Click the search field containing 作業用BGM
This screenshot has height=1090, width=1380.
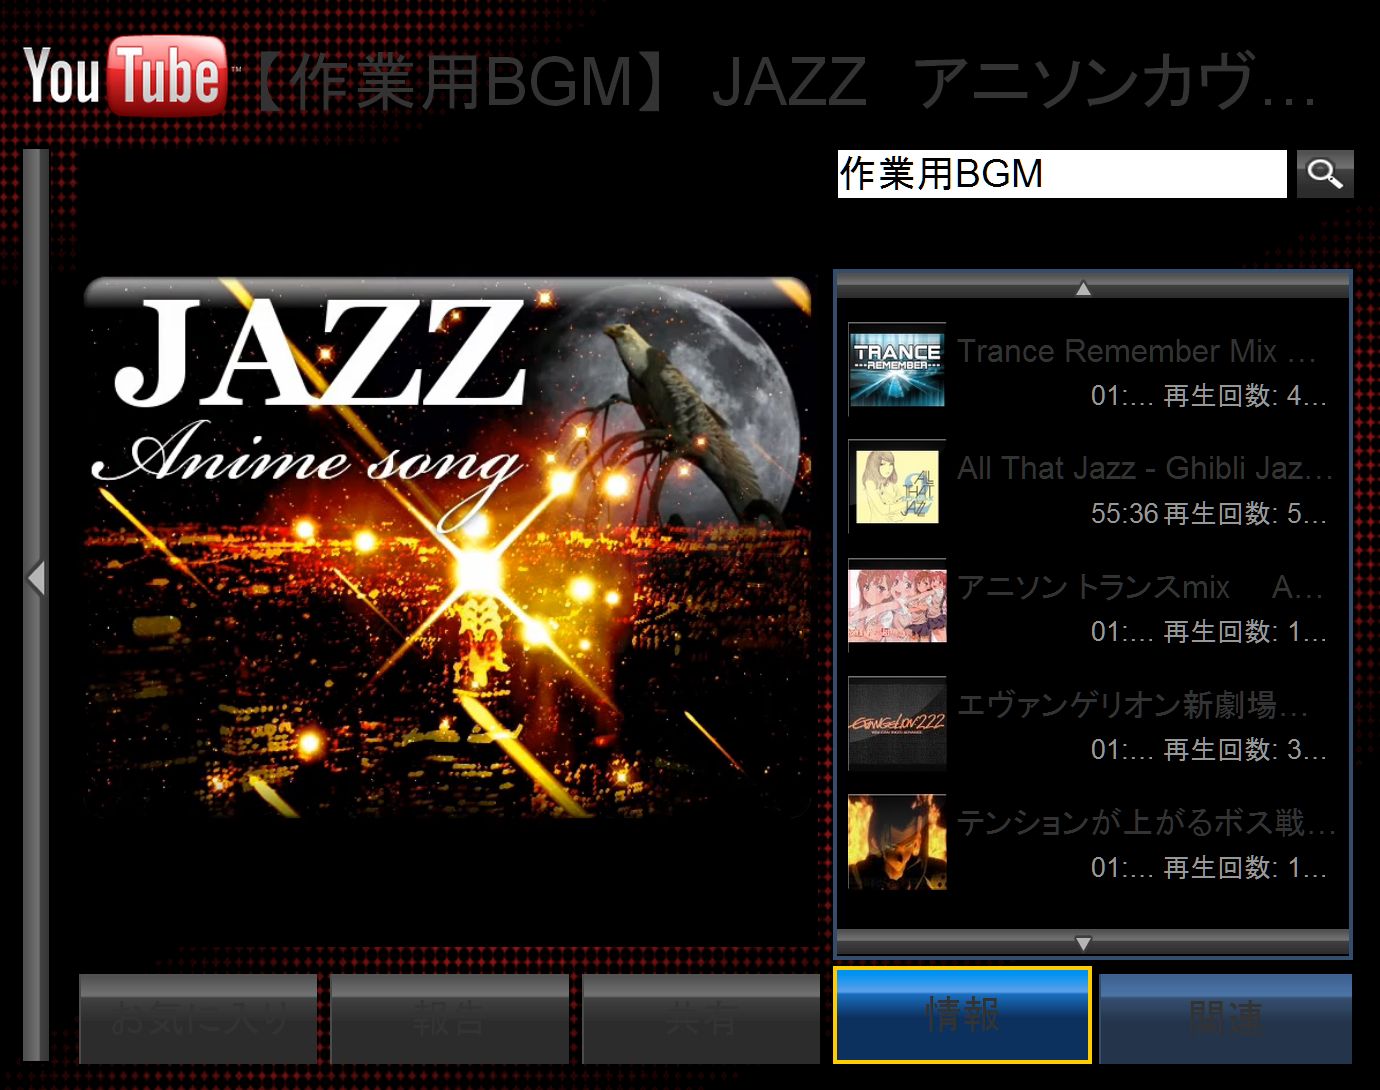[1062, 174]
